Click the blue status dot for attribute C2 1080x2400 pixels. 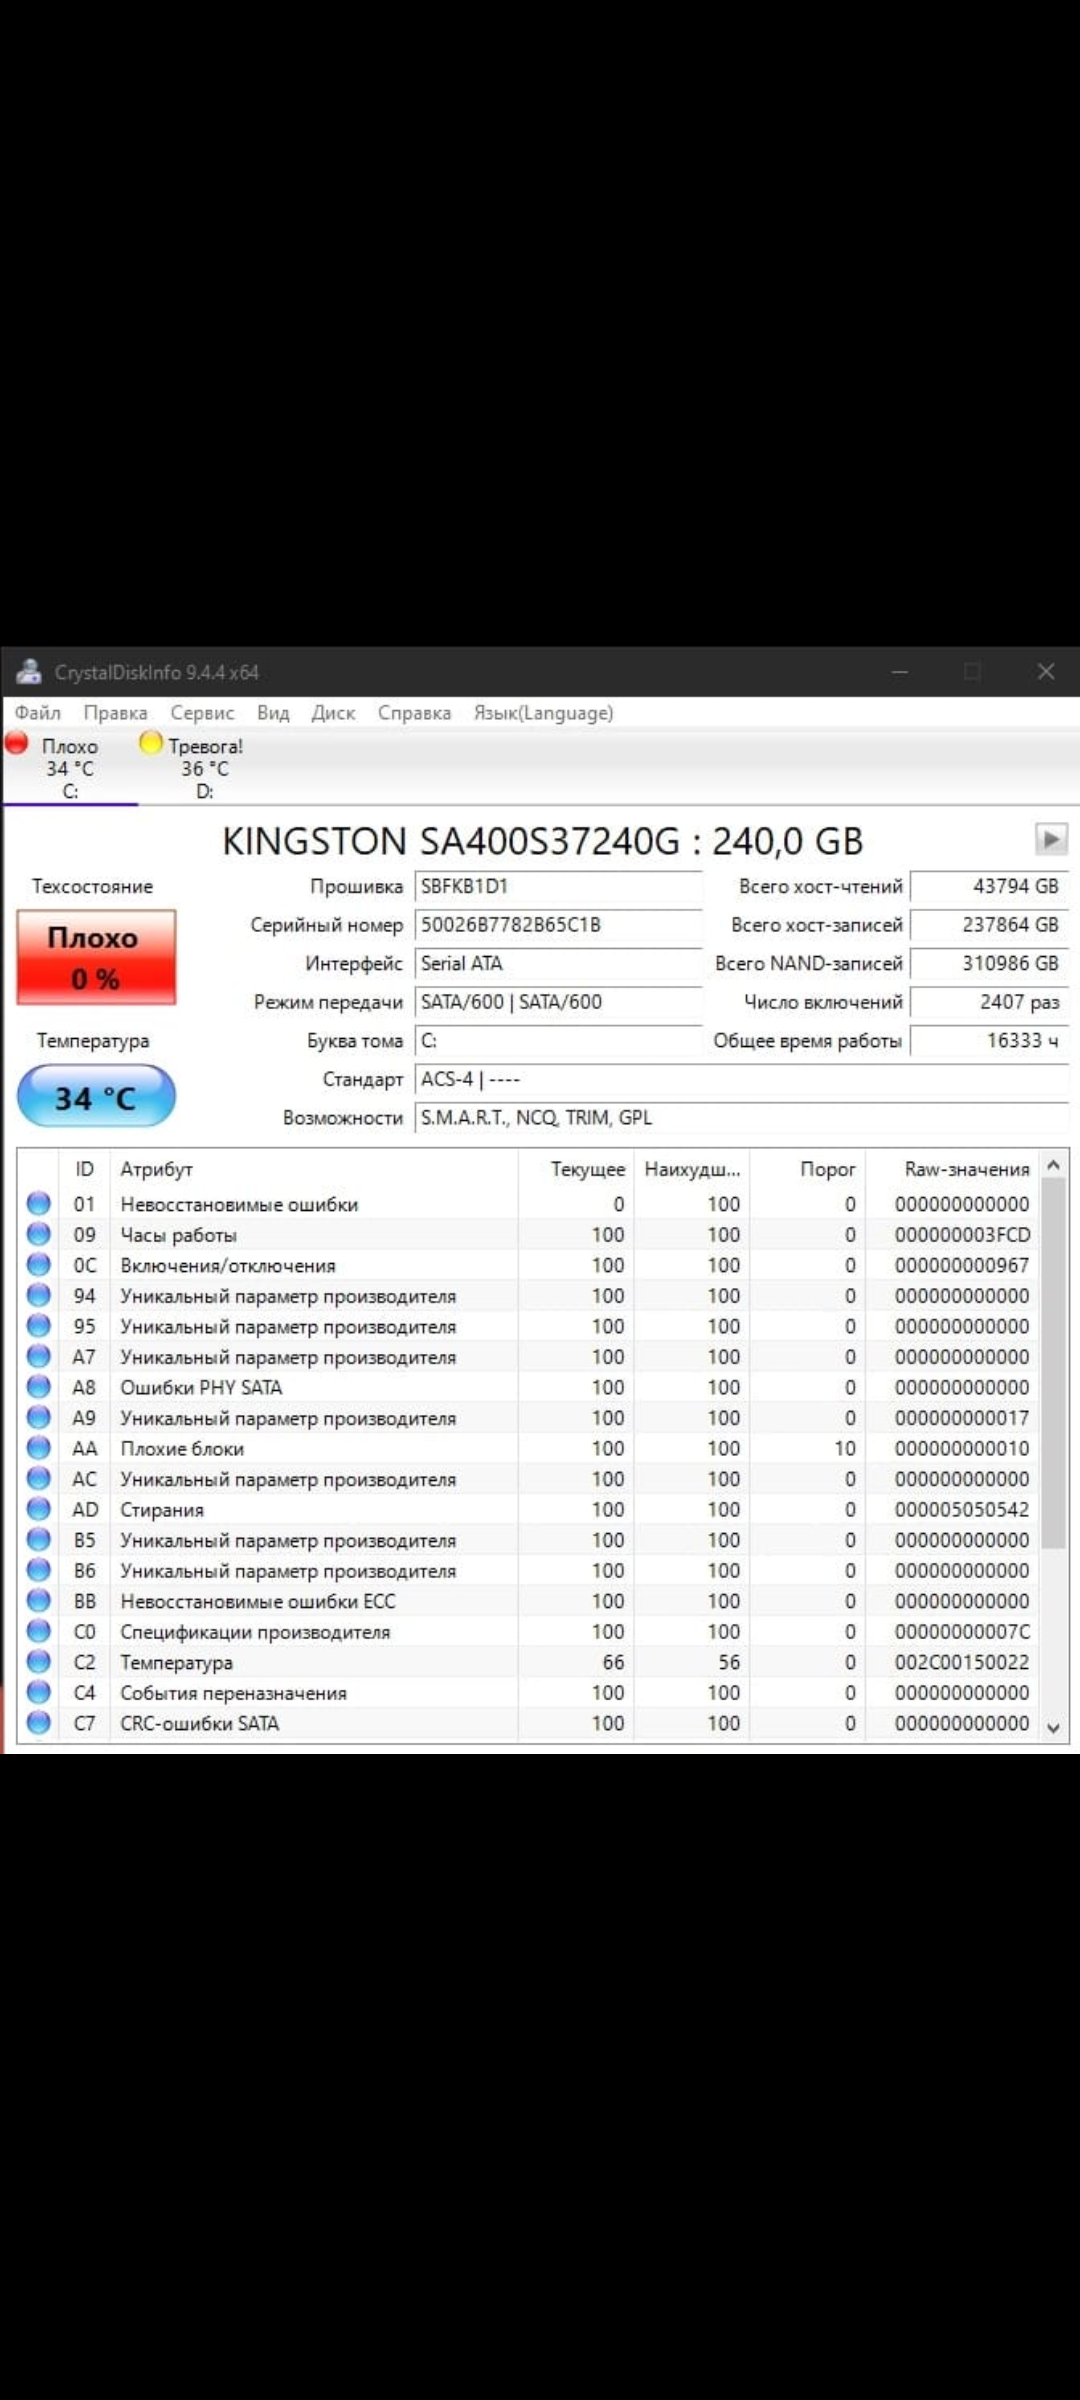39,1661
